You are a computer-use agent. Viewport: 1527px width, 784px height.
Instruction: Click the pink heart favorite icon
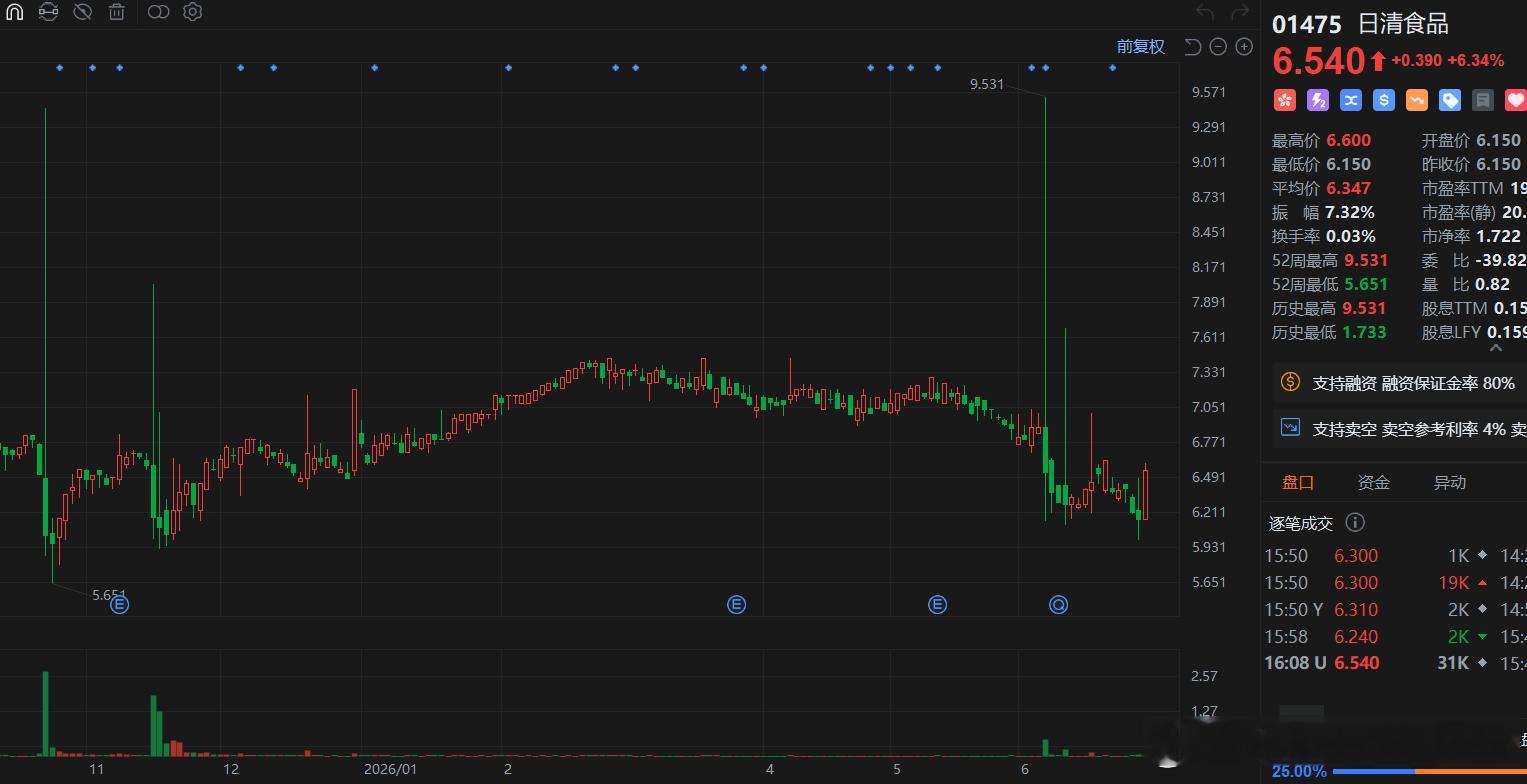(x=1516, y=99)
